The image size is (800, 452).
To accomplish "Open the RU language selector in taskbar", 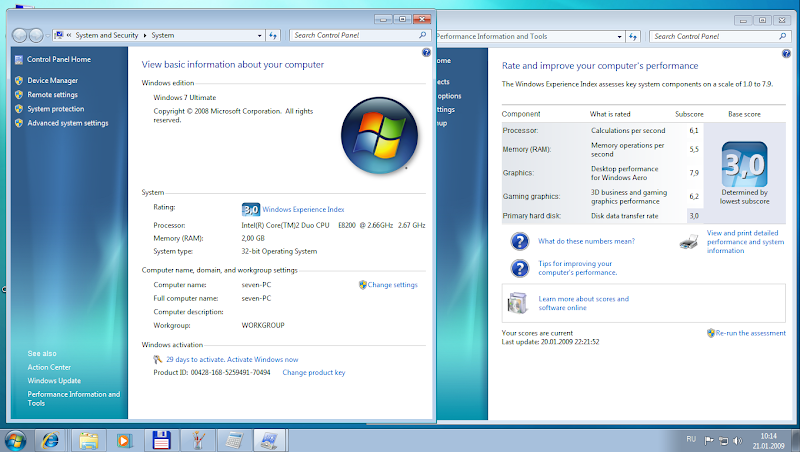I will click(690, 439).
